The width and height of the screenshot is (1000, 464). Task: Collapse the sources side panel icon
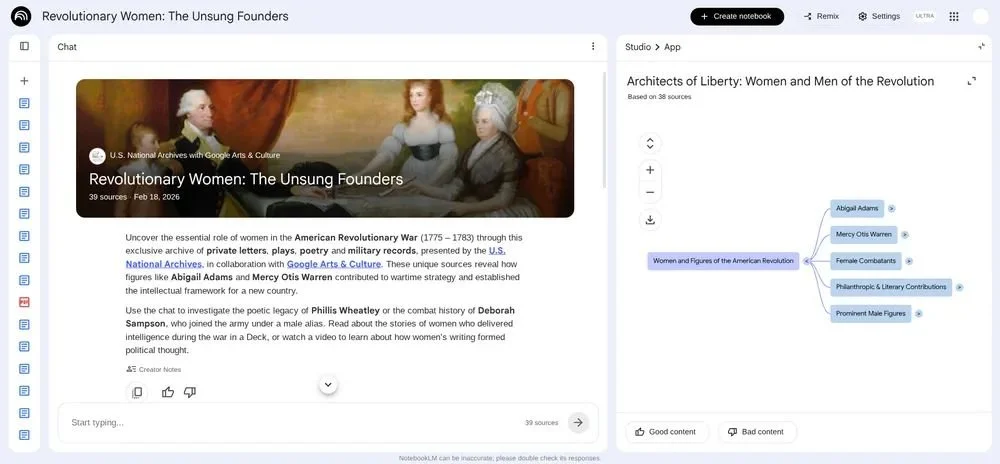click(x=24, y=46)
